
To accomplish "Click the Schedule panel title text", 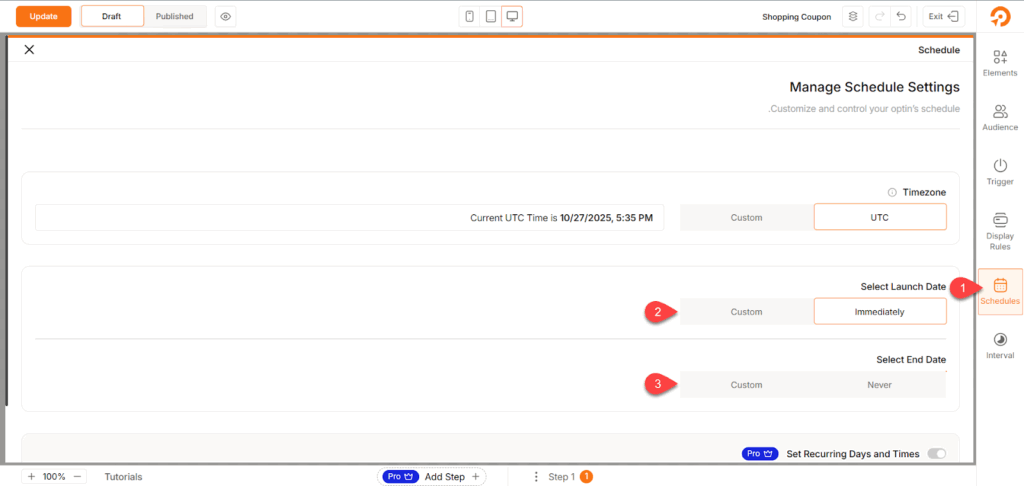I will (x=939, y=50).
